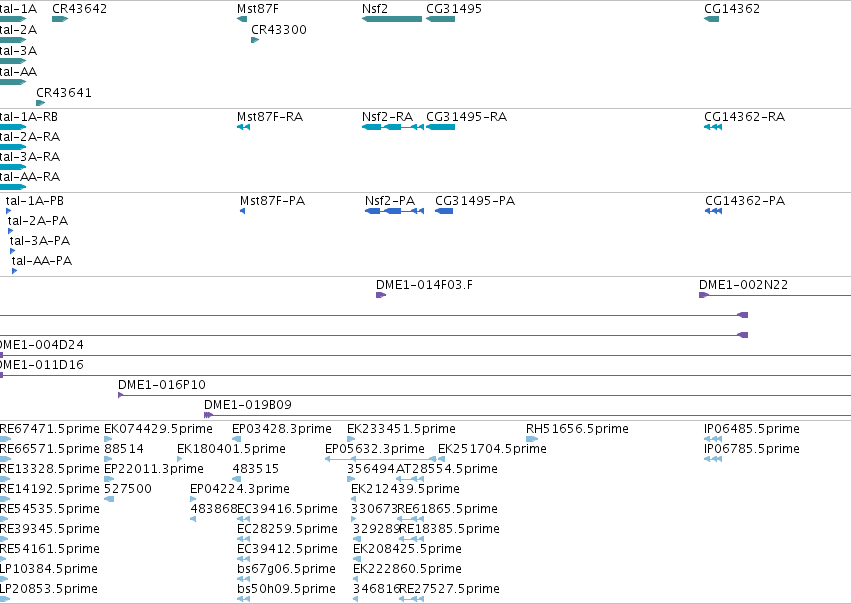Click the tal-2A gene label
851x604 pixels.
(18, 30)
